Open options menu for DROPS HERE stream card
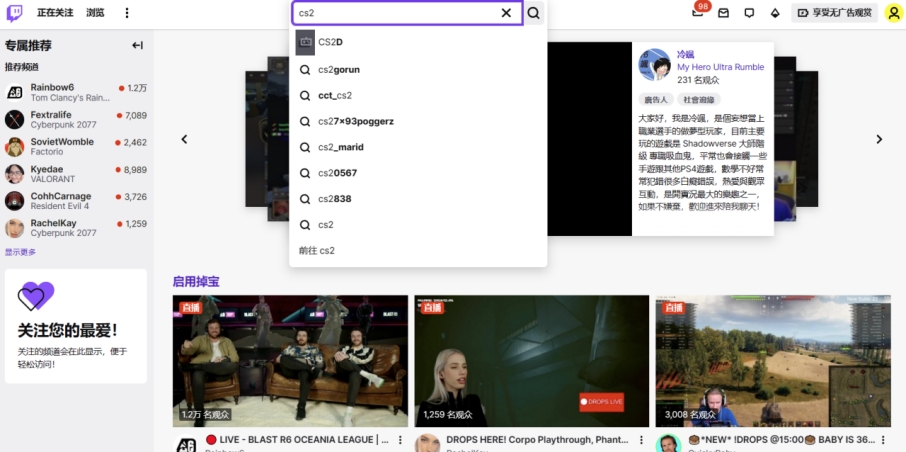The width and height of the screenshot is (906, 452). pyautogui.click(x=641, y=440)
